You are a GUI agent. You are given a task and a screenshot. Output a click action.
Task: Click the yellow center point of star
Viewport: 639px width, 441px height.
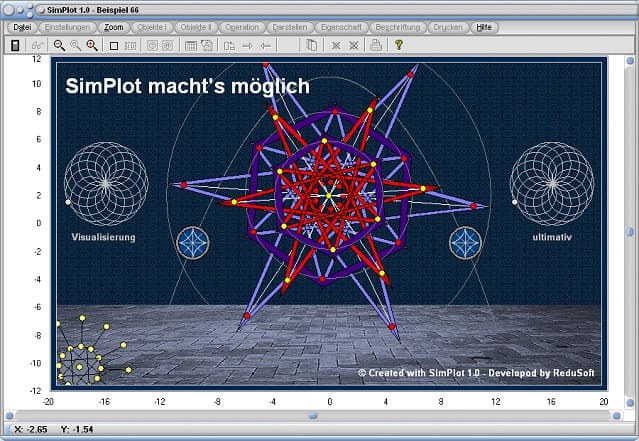(328, 196)
